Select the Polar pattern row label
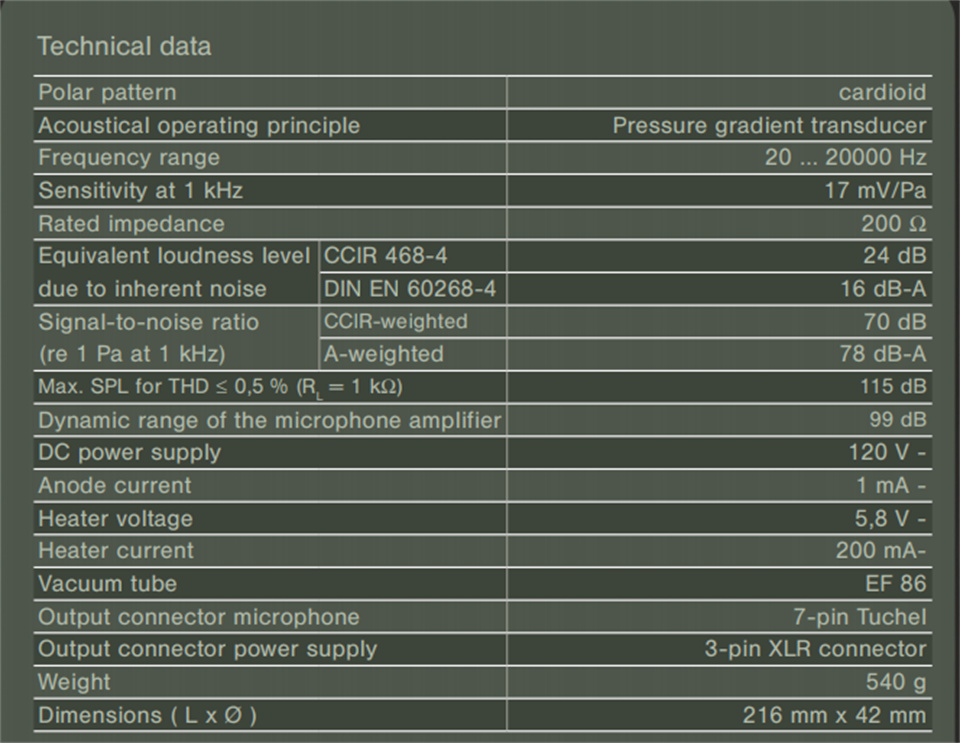The image size is (960, 743). [107, 92]
